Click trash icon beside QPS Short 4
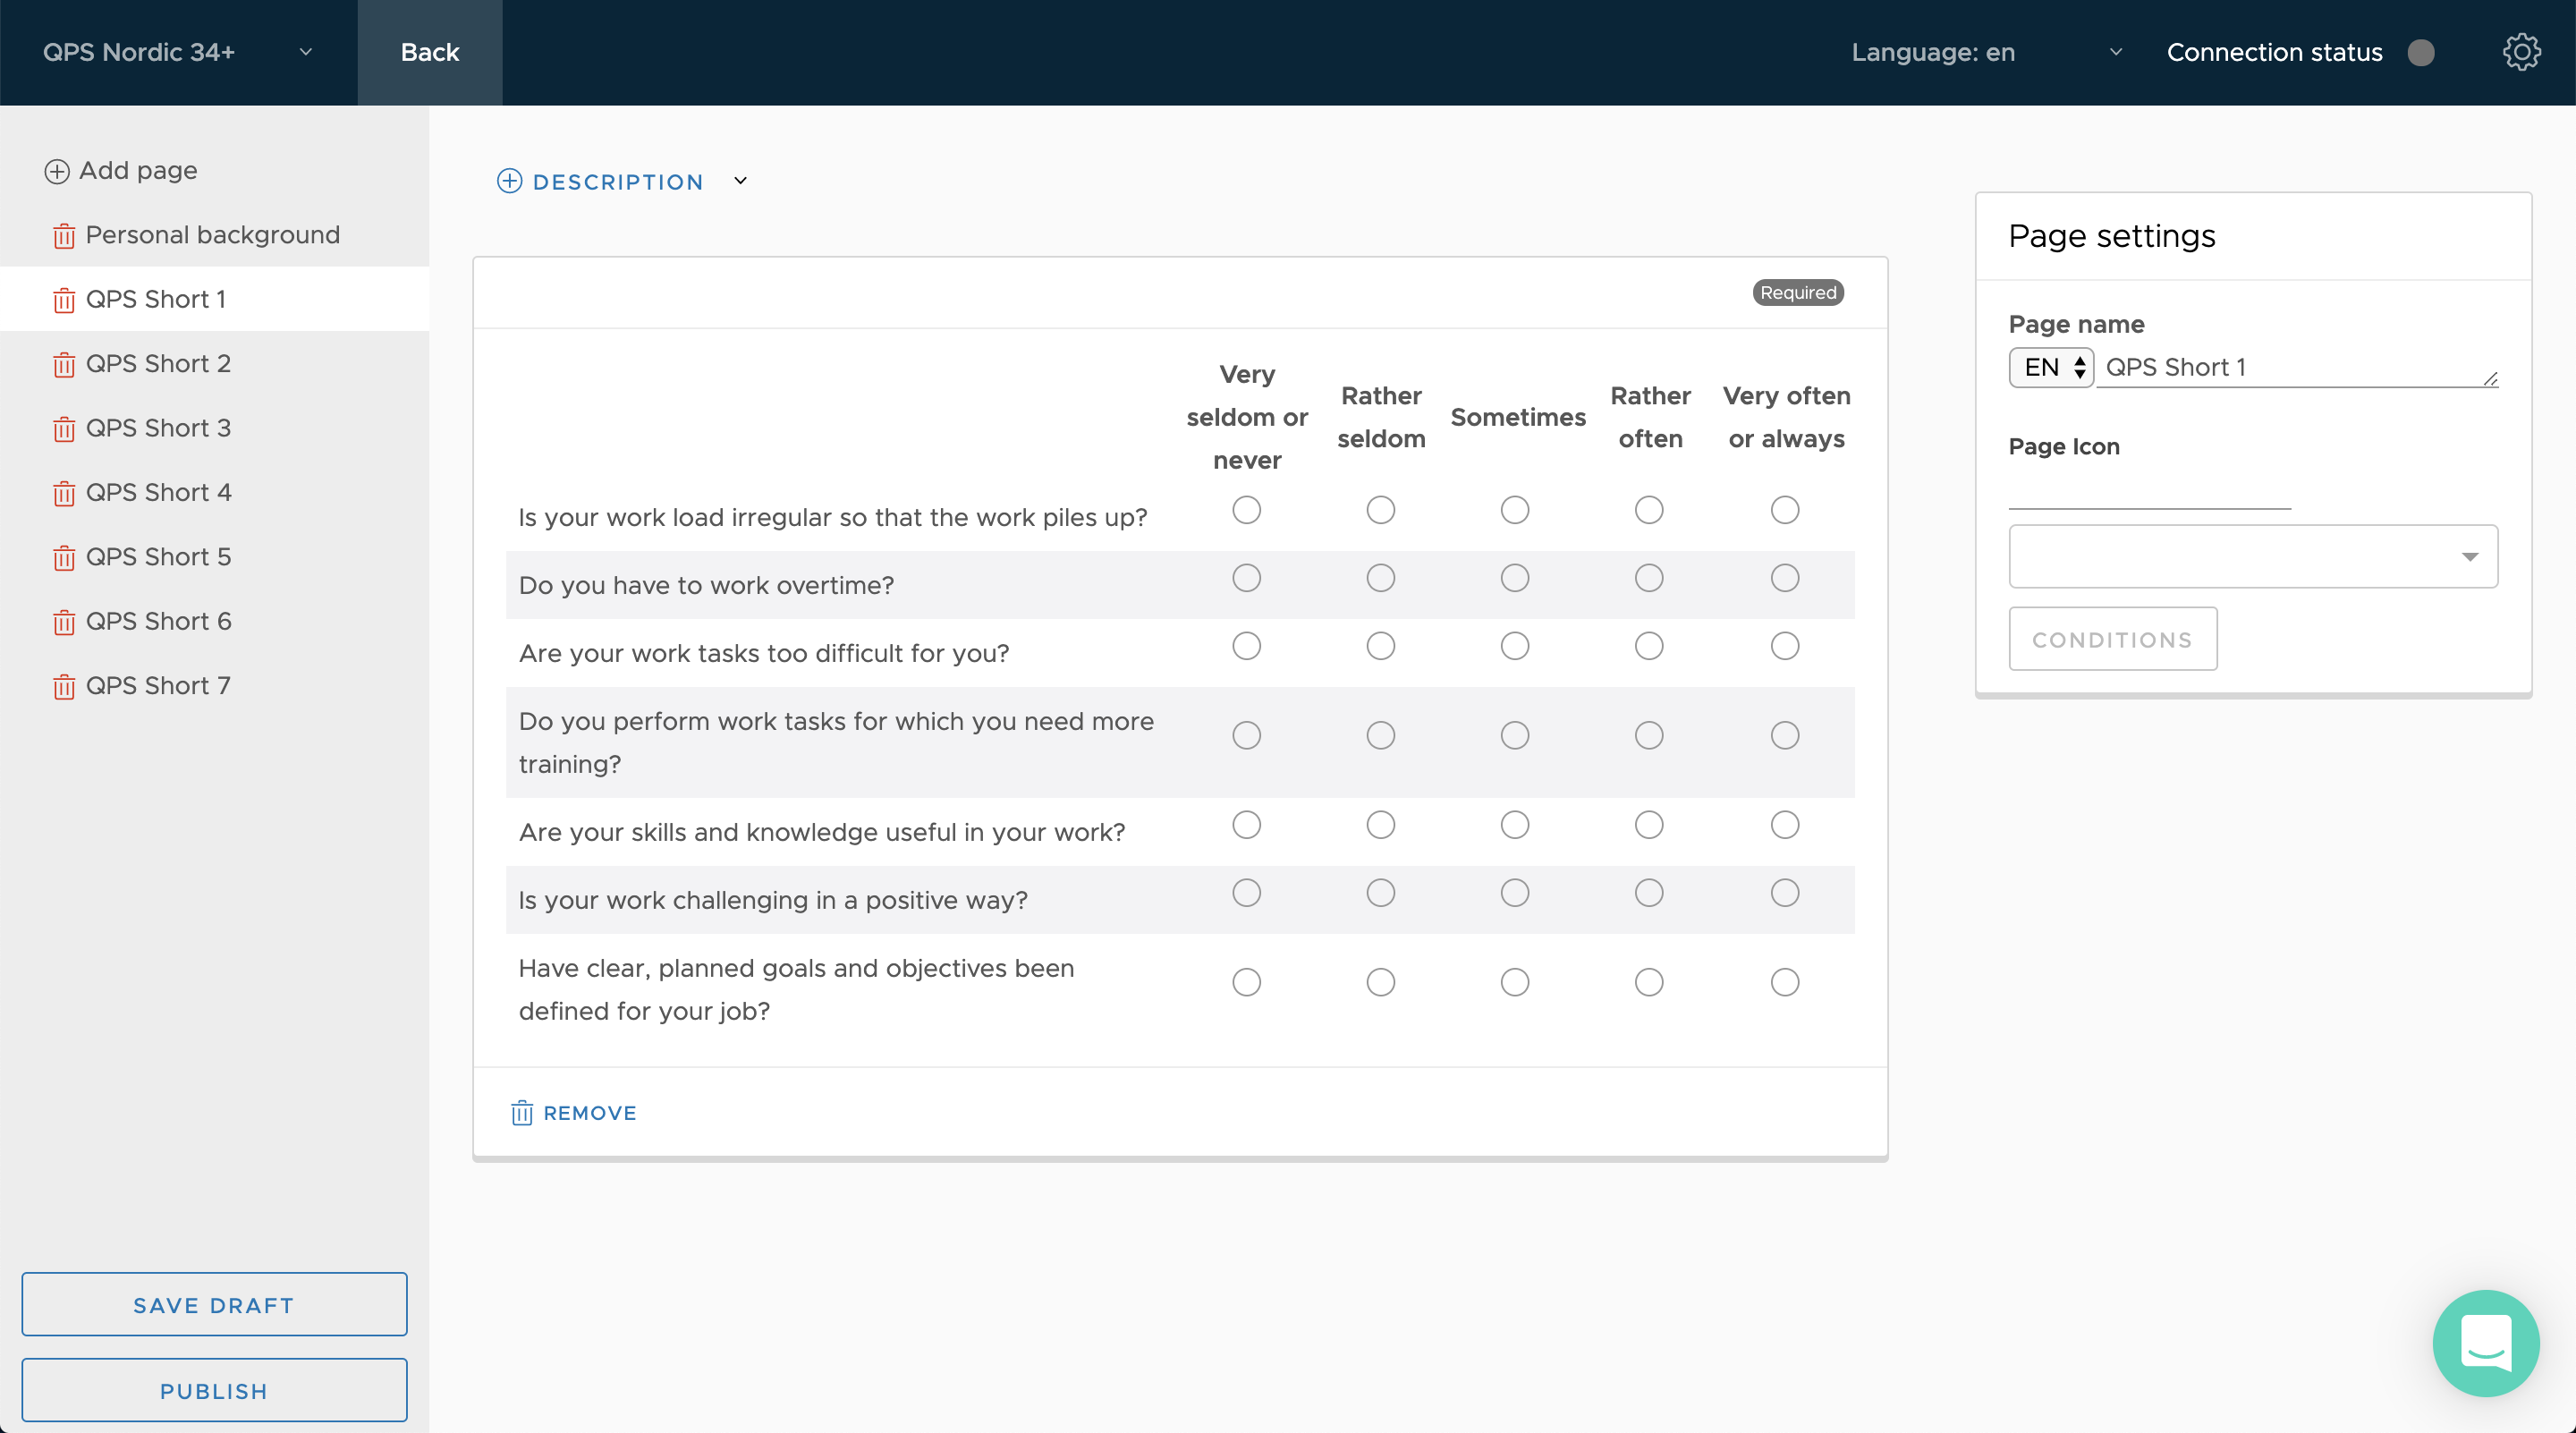This screenshot has height=1433, width=2576. click(64, 493)
